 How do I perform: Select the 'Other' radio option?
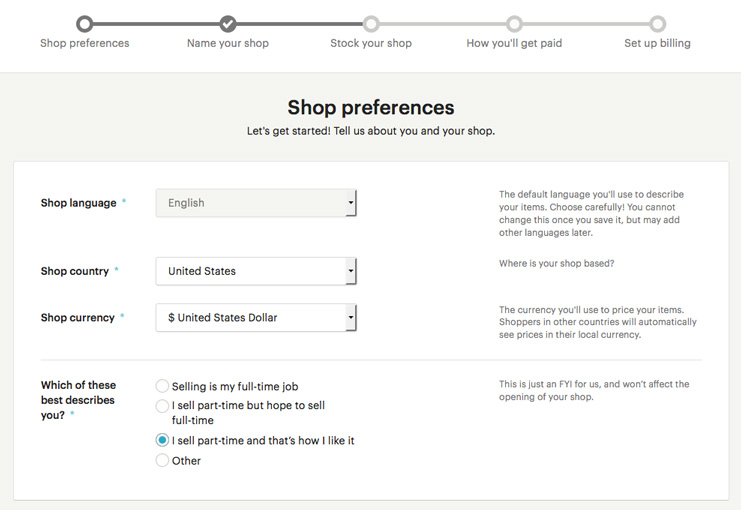[x=162, y=460]
